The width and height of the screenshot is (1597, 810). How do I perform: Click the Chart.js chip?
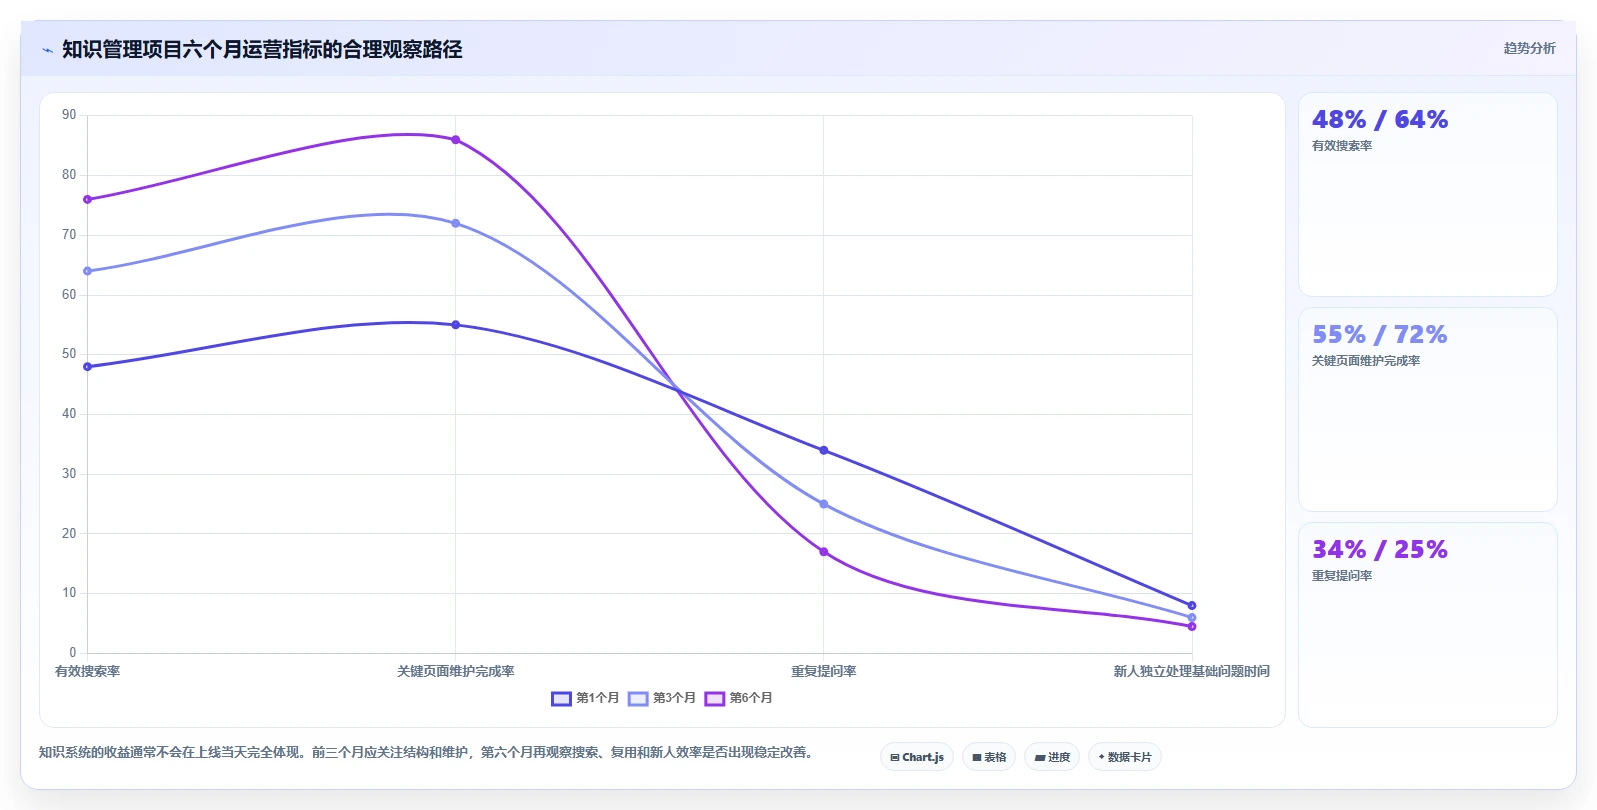coord(917,757)
